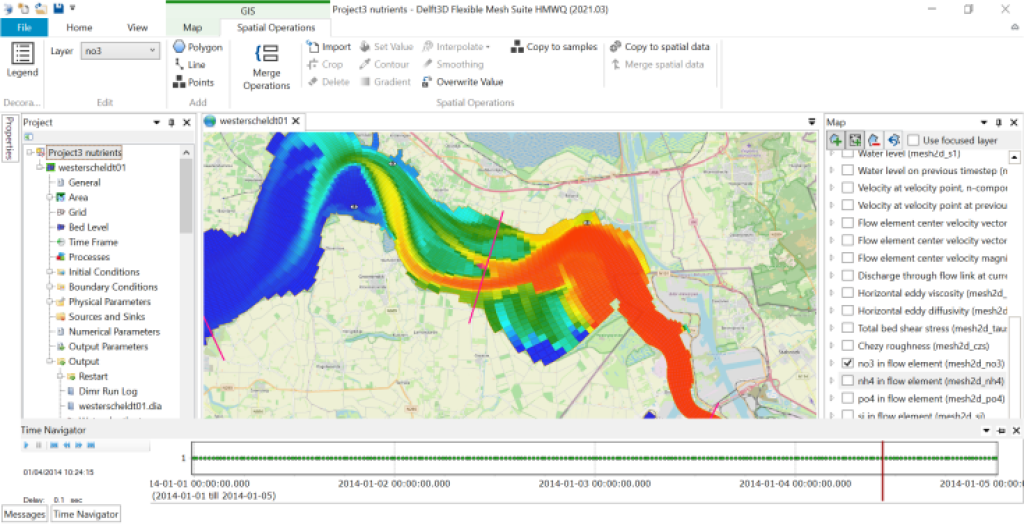The width and height of the screenshot is (1024, 525).
Task: Open the Layer dropdown showing no3
Action: point(120,50)
